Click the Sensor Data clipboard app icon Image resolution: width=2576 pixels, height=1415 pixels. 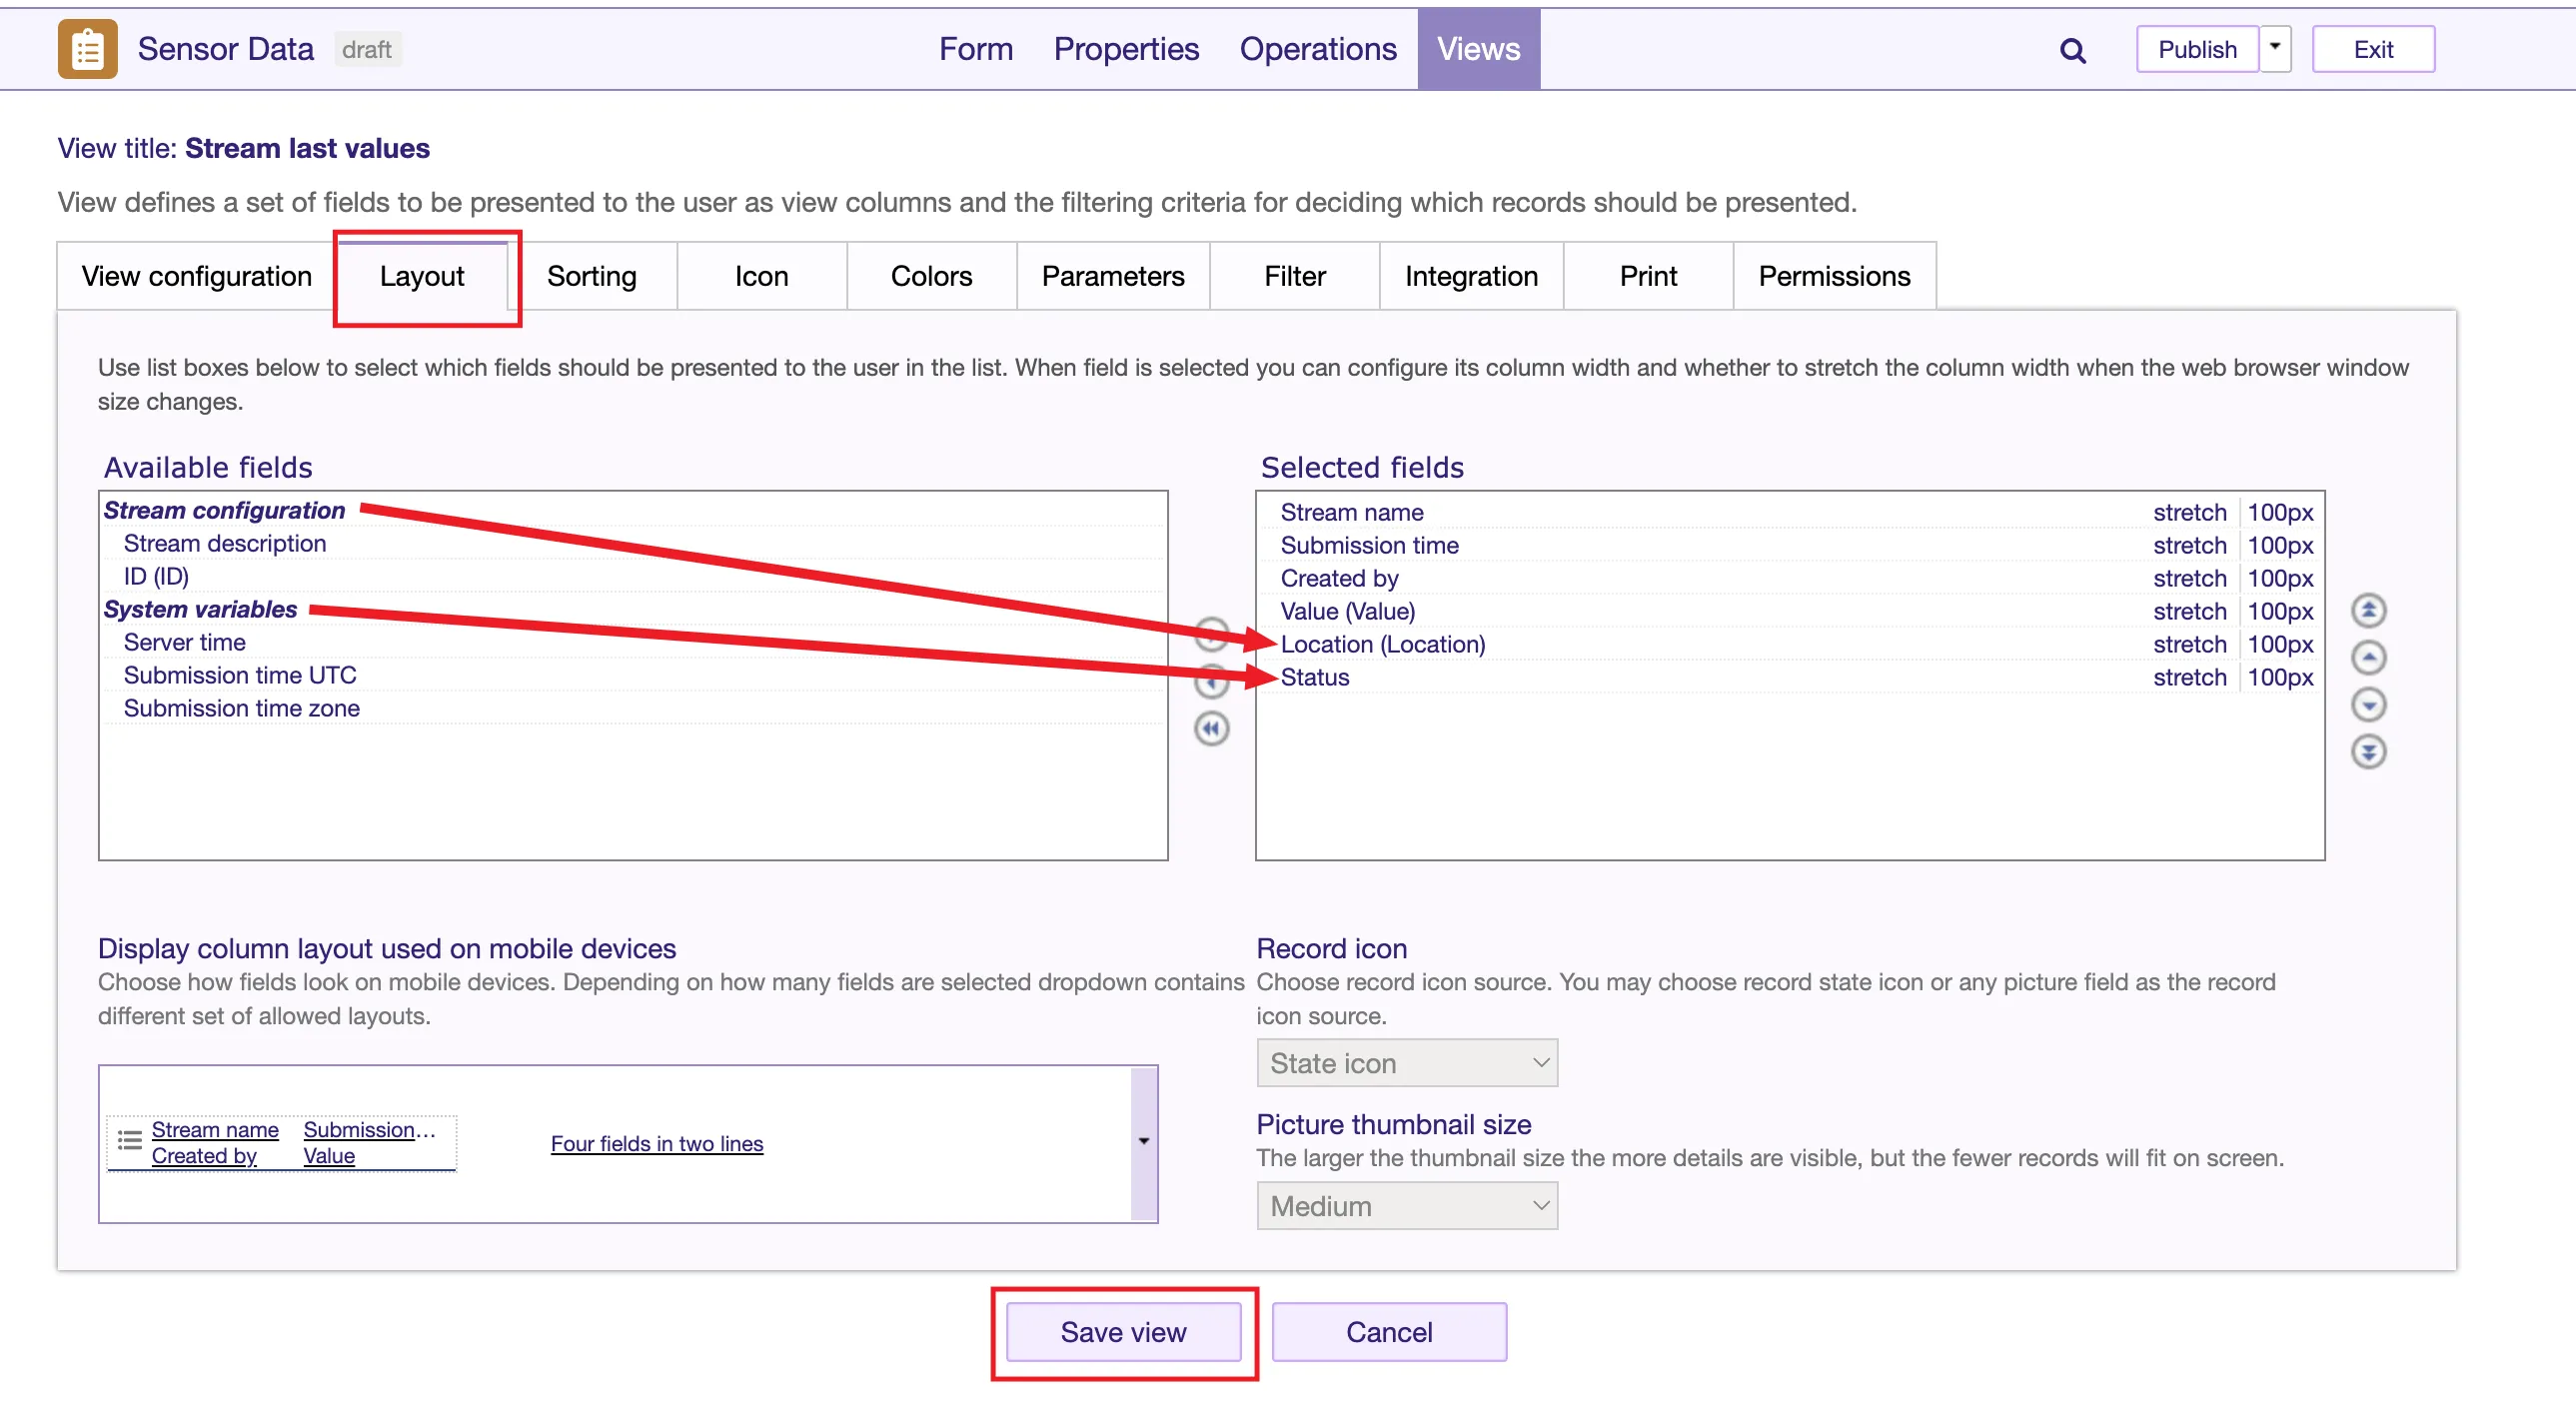tap(87, 49)
